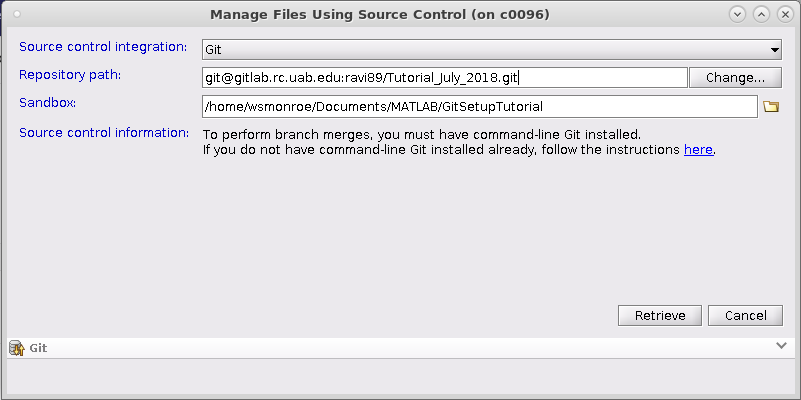Click the Git icon in status bar
Viewport: 801px width, 400px height.
click(16, 348)
